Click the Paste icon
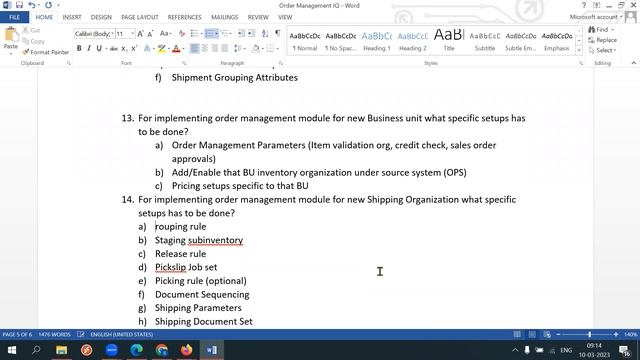The width and height of the screenshot is (640, 360). coord(11,39)
